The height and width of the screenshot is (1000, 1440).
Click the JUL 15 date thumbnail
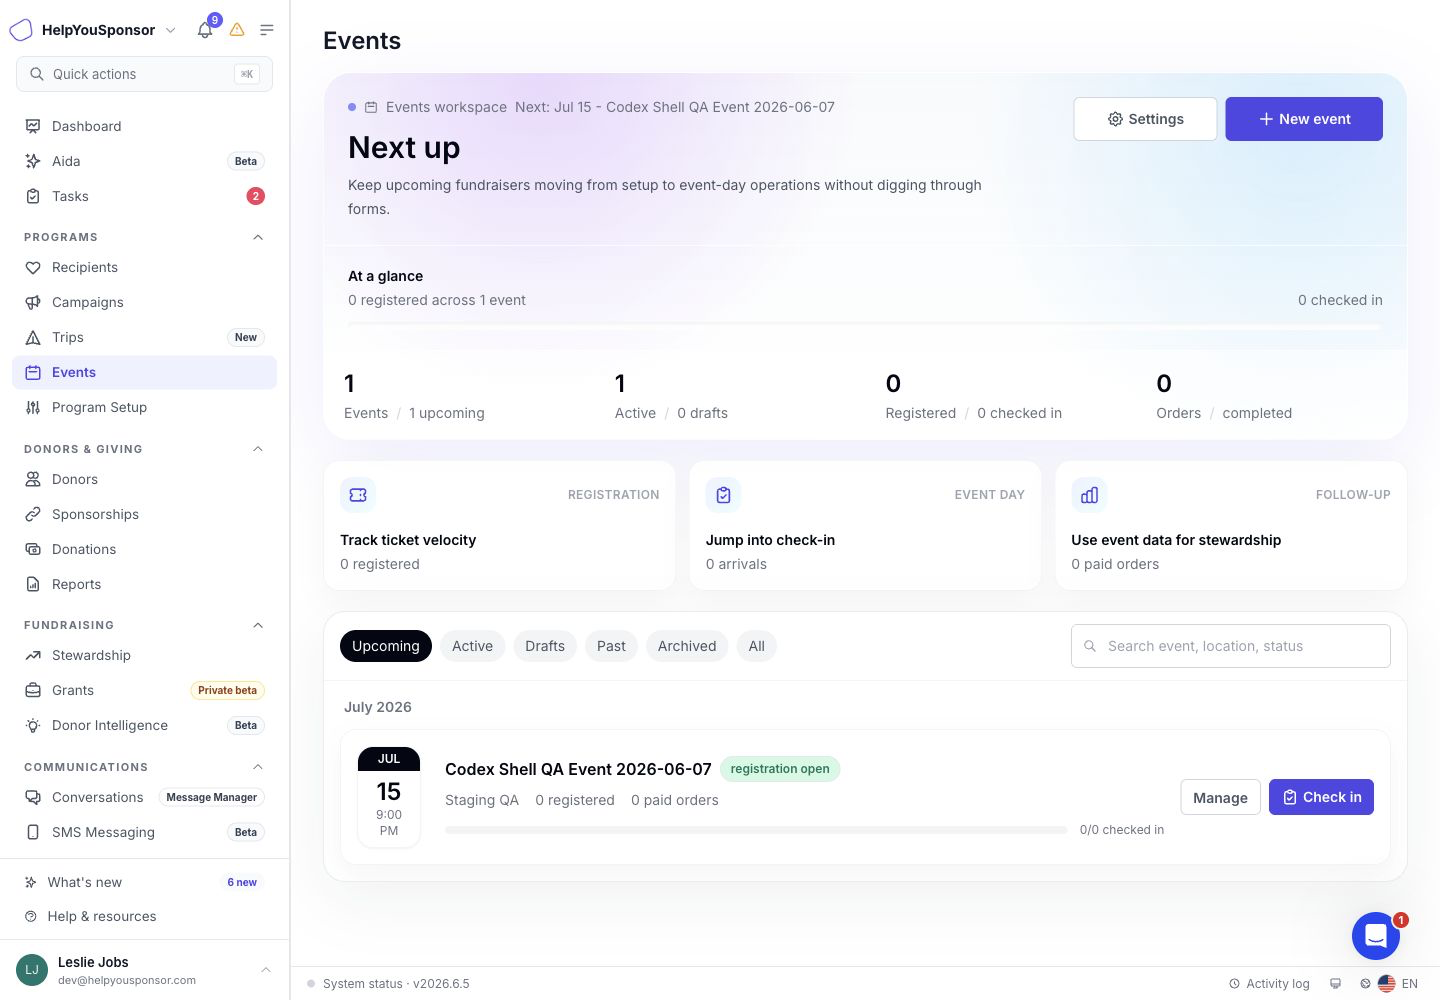click(x=389, y=797)
